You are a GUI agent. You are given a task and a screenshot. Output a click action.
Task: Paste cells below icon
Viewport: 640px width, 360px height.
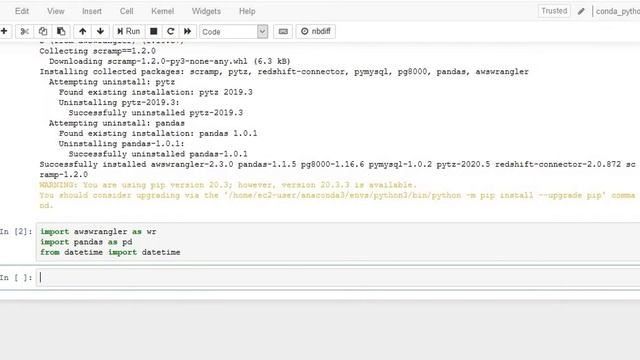point(61,31)
